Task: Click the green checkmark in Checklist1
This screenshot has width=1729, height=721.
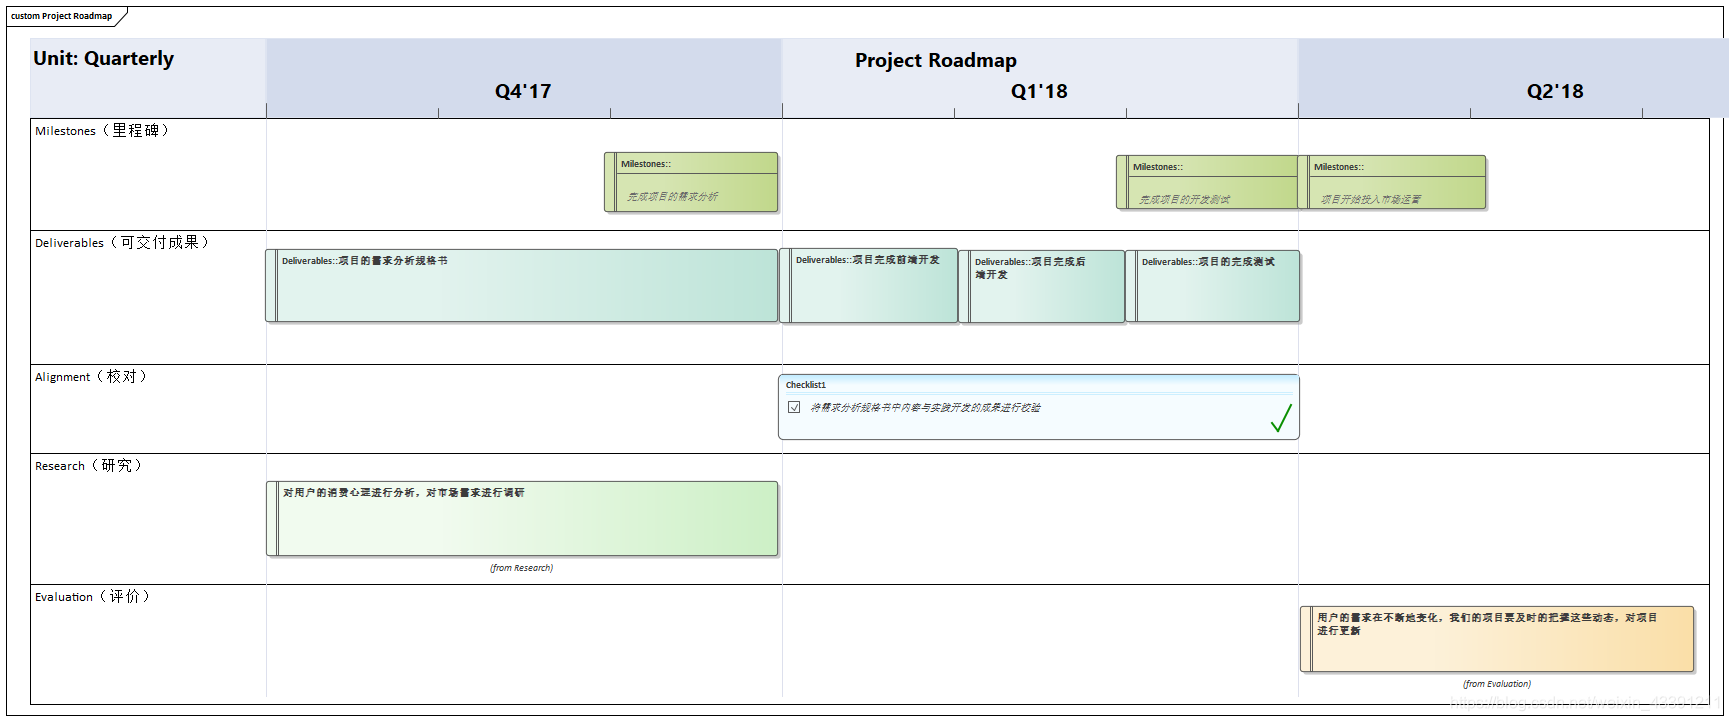Action: point(1281,418)
